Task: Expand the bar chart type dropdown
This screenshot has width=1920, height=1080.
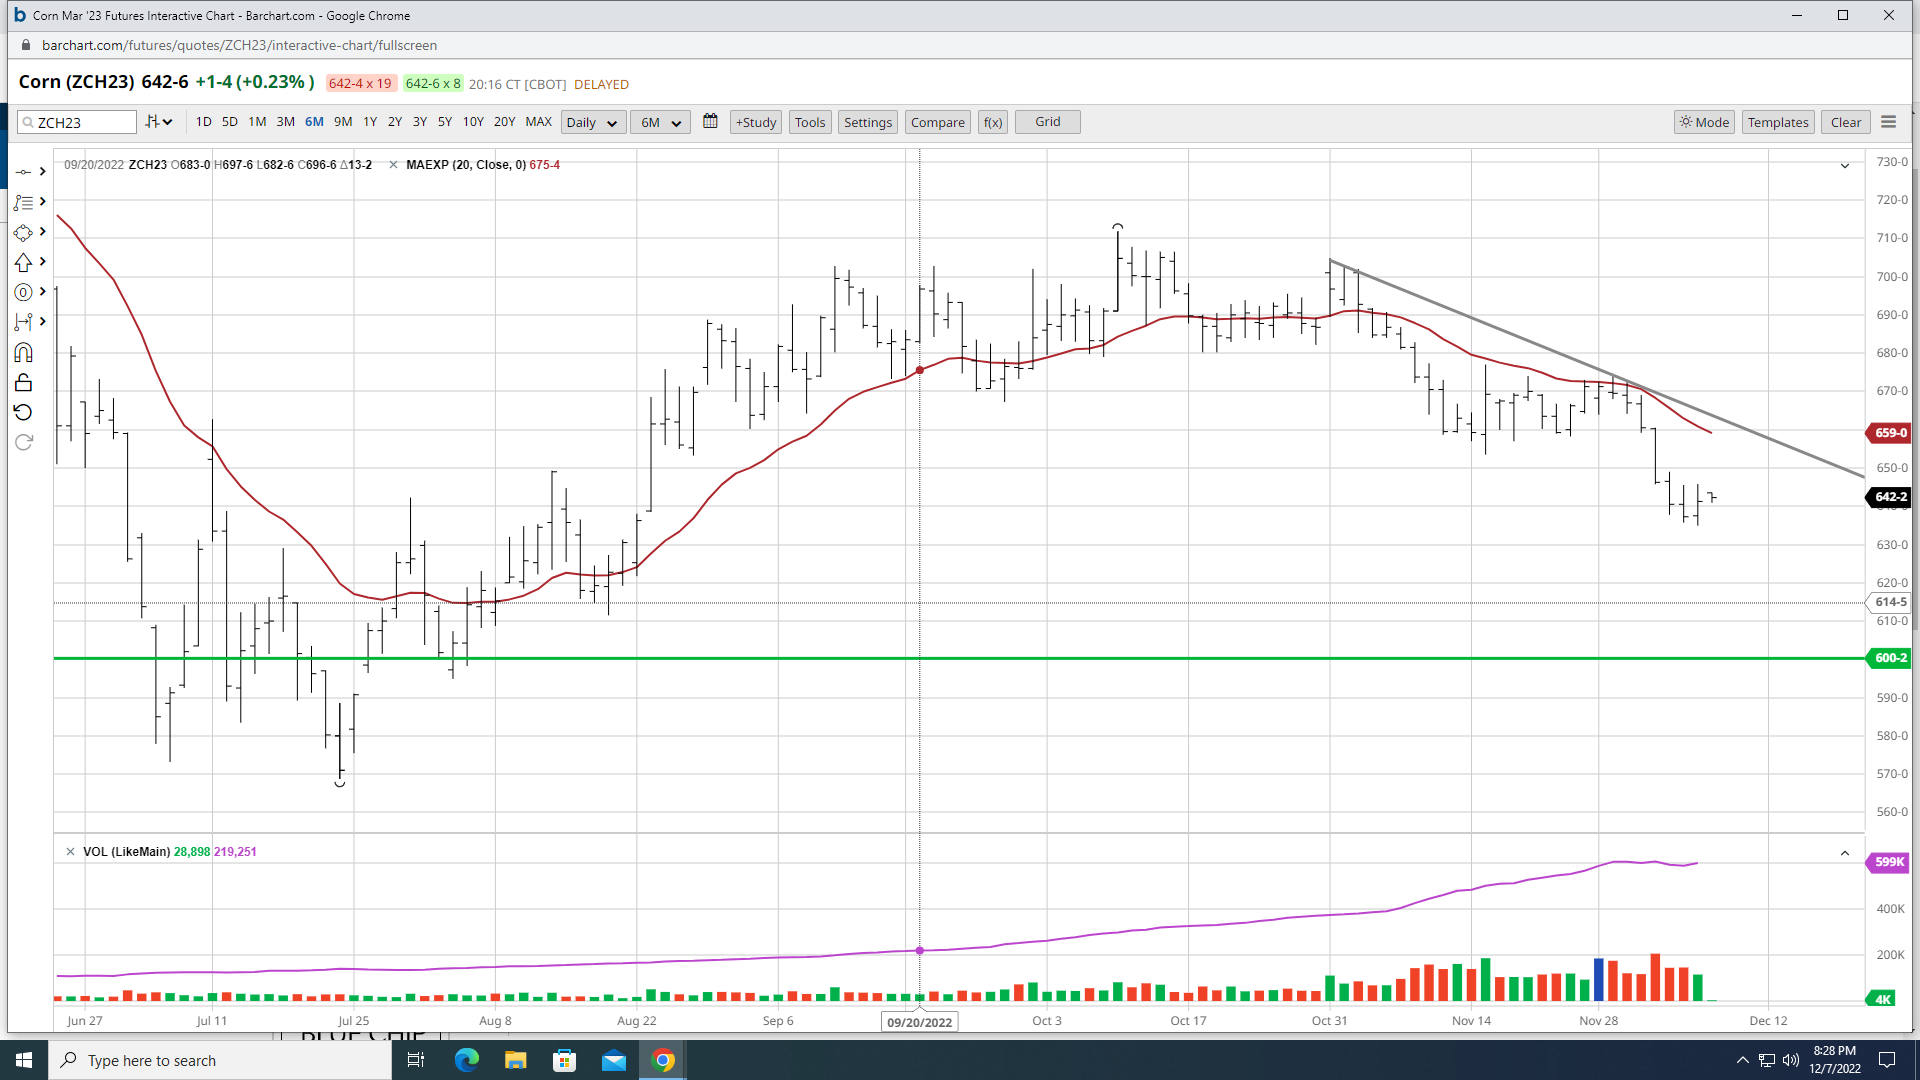Action: pos(159,122)
